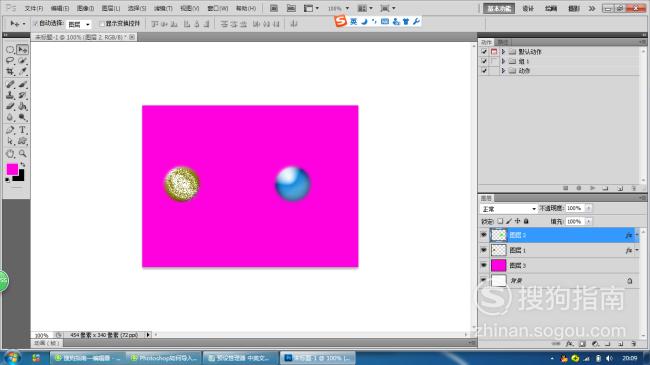This screenshot has height=365, width=650.
Task: Select the Quick Selection tool
Action: point(22,61)
